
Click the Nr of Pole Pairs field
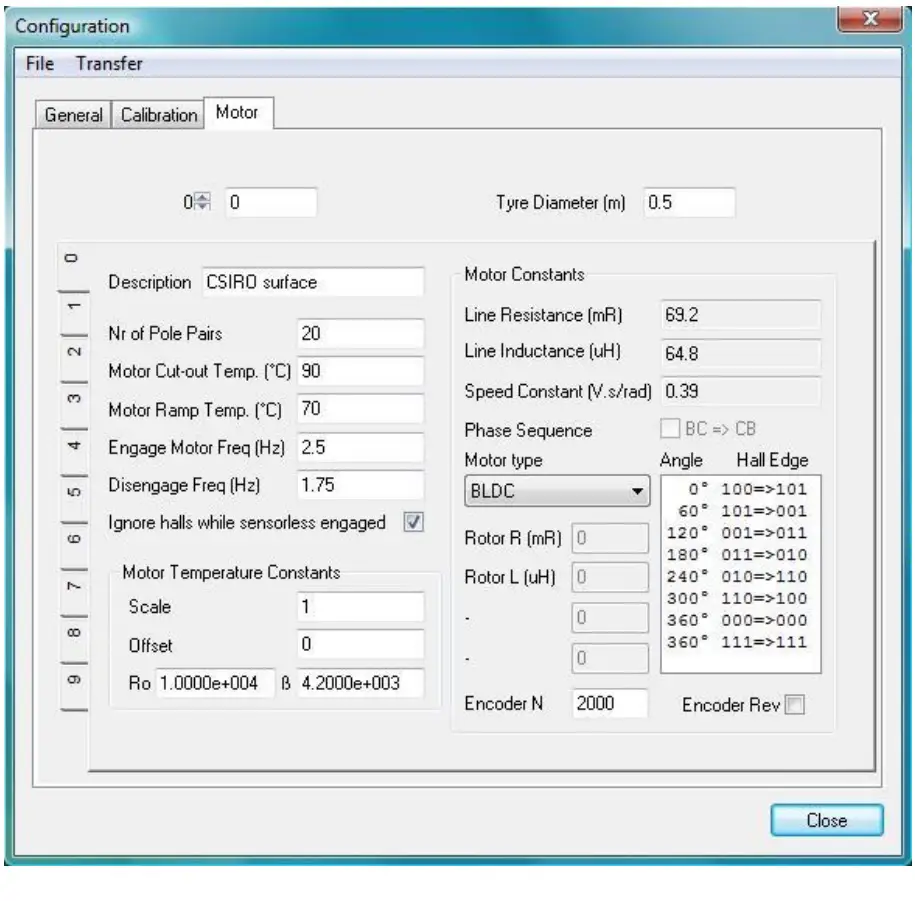pos(358,333)
